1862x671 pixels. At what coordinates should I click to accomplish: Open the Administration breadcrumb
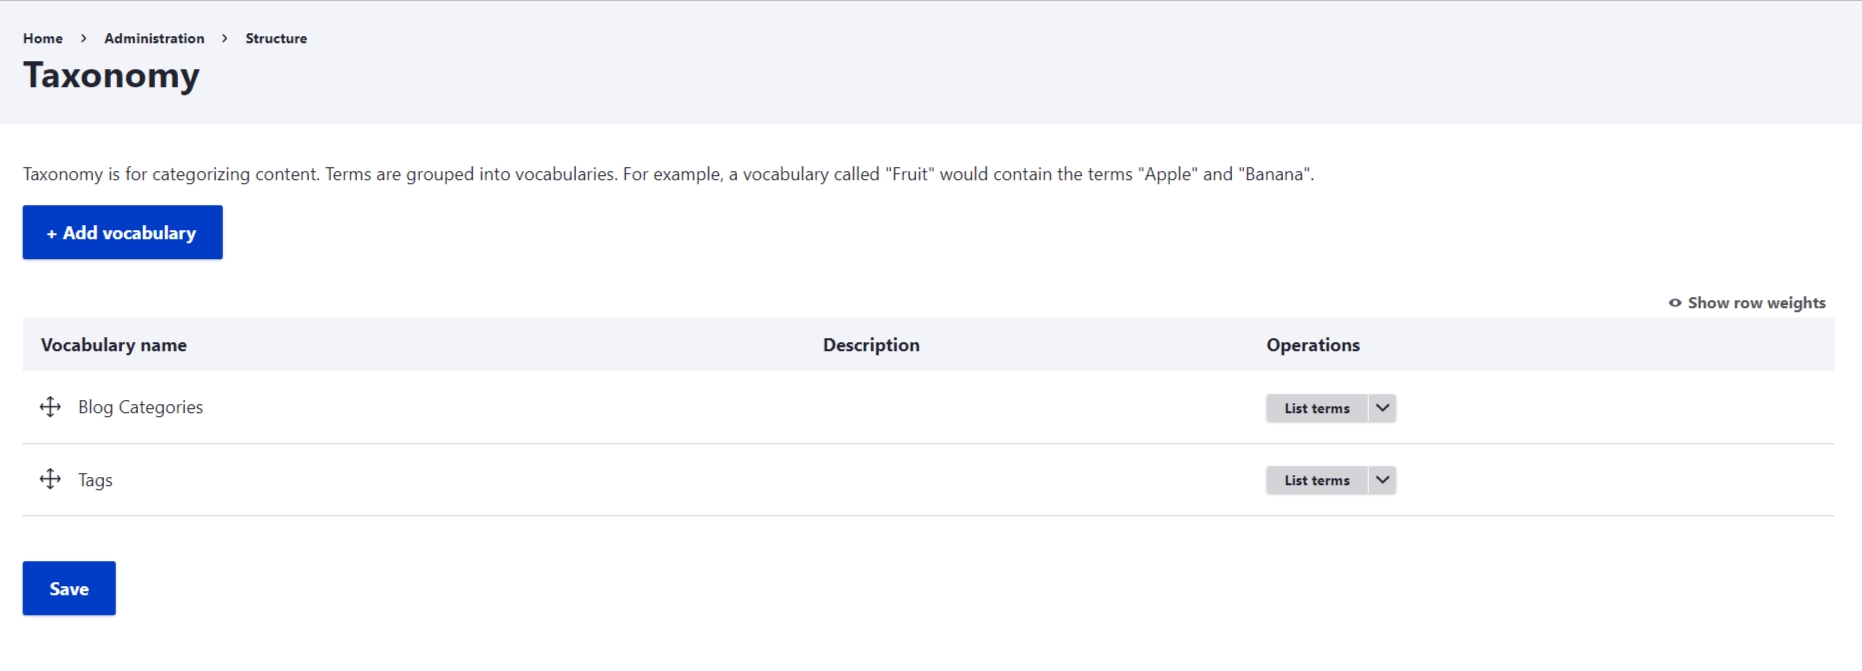click(x=154, y=39)
